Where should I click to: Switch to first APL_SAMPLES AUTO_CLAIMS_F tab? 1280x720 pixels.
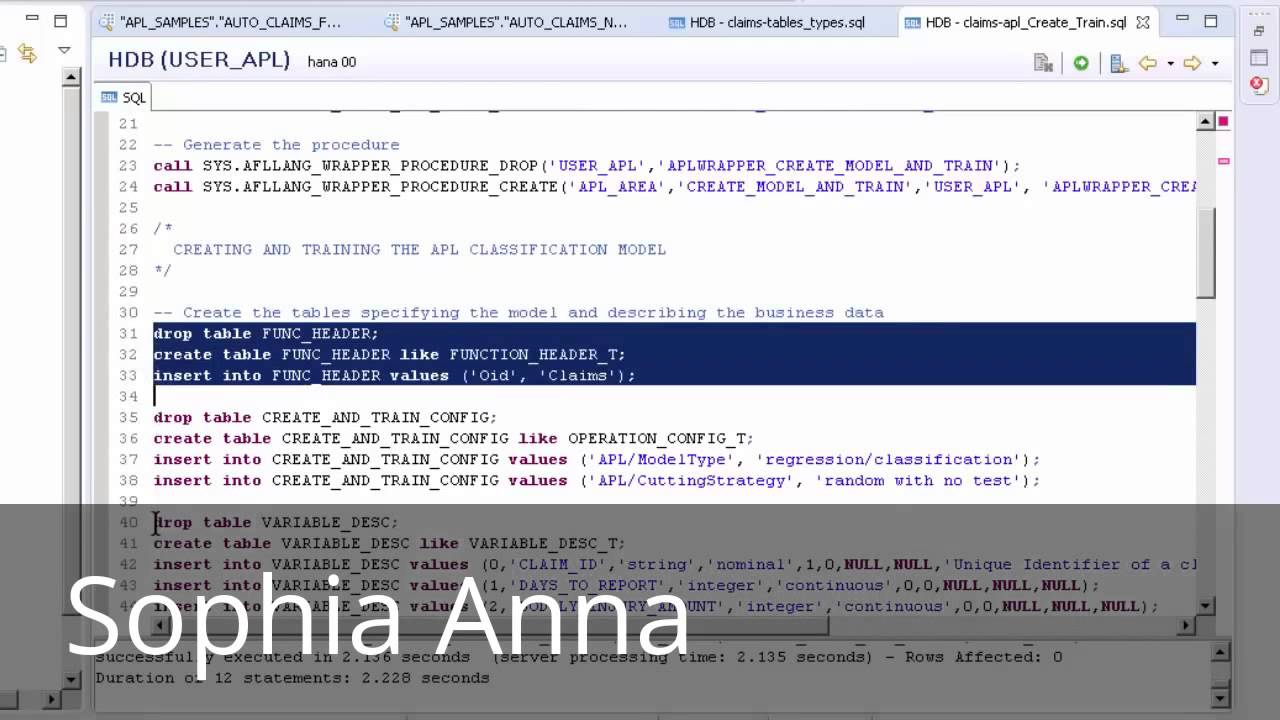click(220, 22)
